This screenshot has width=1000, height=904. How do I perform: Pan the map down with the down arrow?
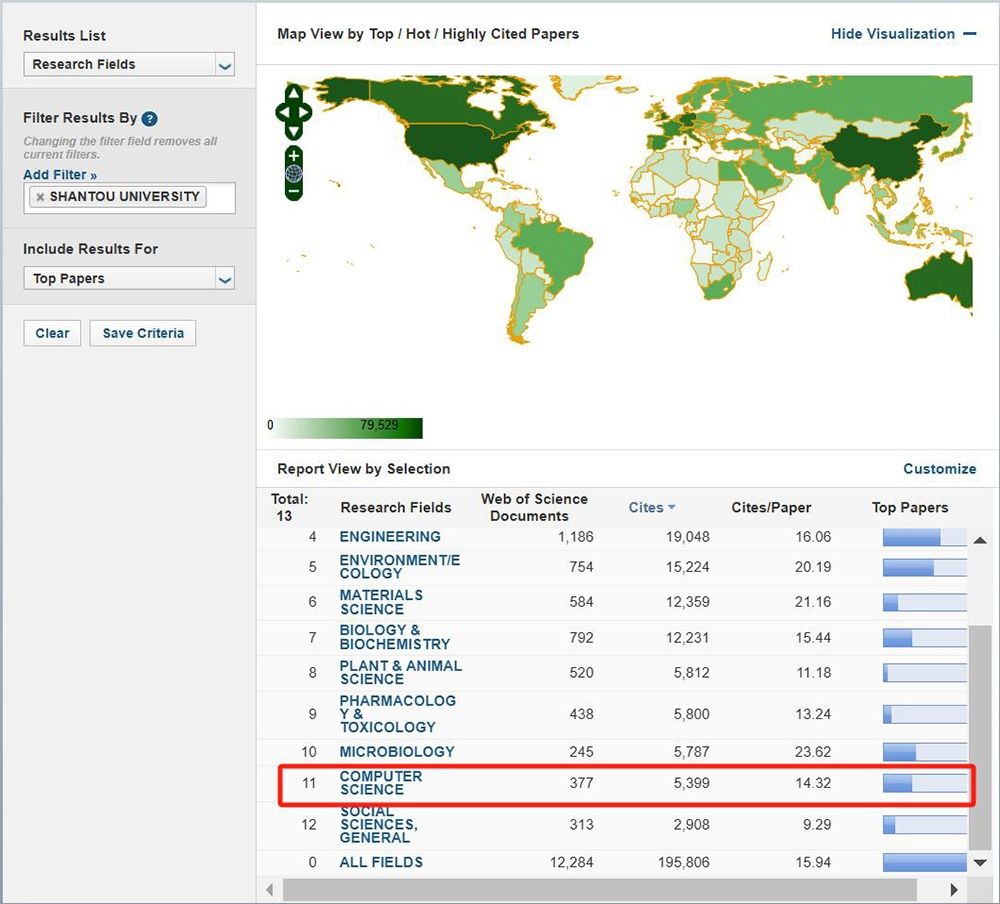coord(293,131)
